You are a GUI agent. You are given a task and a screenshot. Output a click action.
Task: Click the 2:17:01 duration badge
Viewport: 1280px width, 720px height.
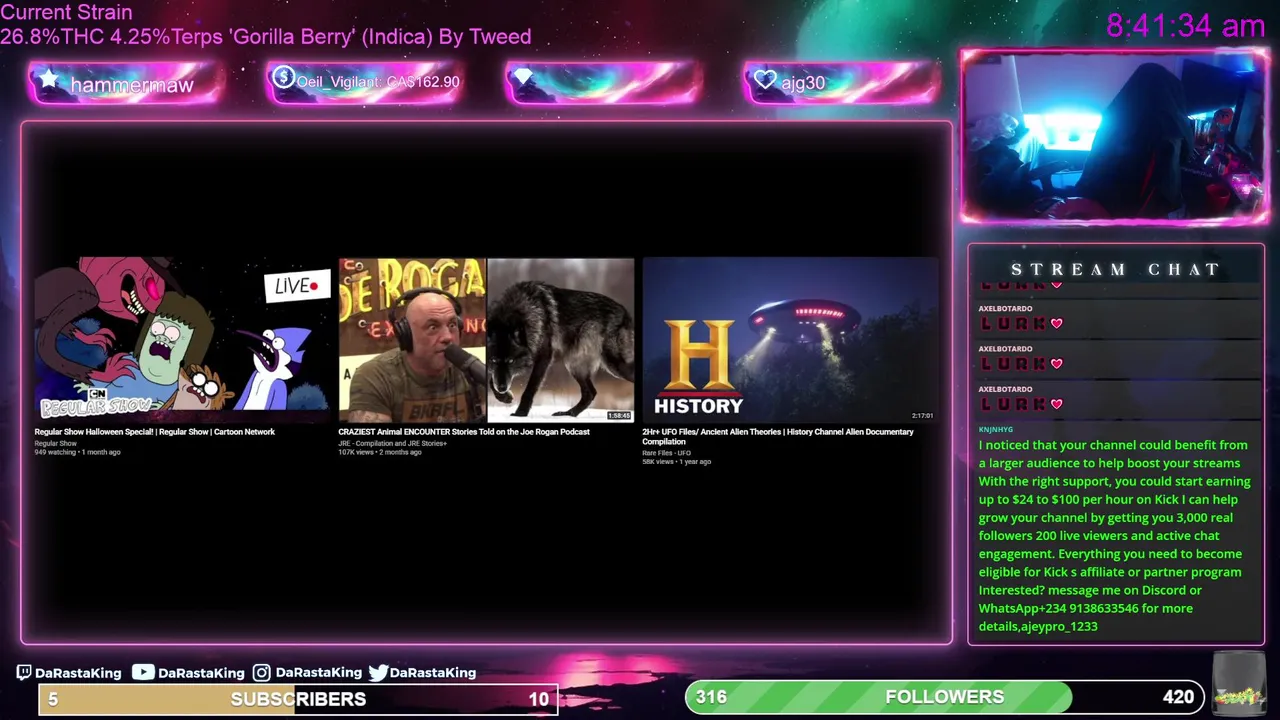click(922, 415)
